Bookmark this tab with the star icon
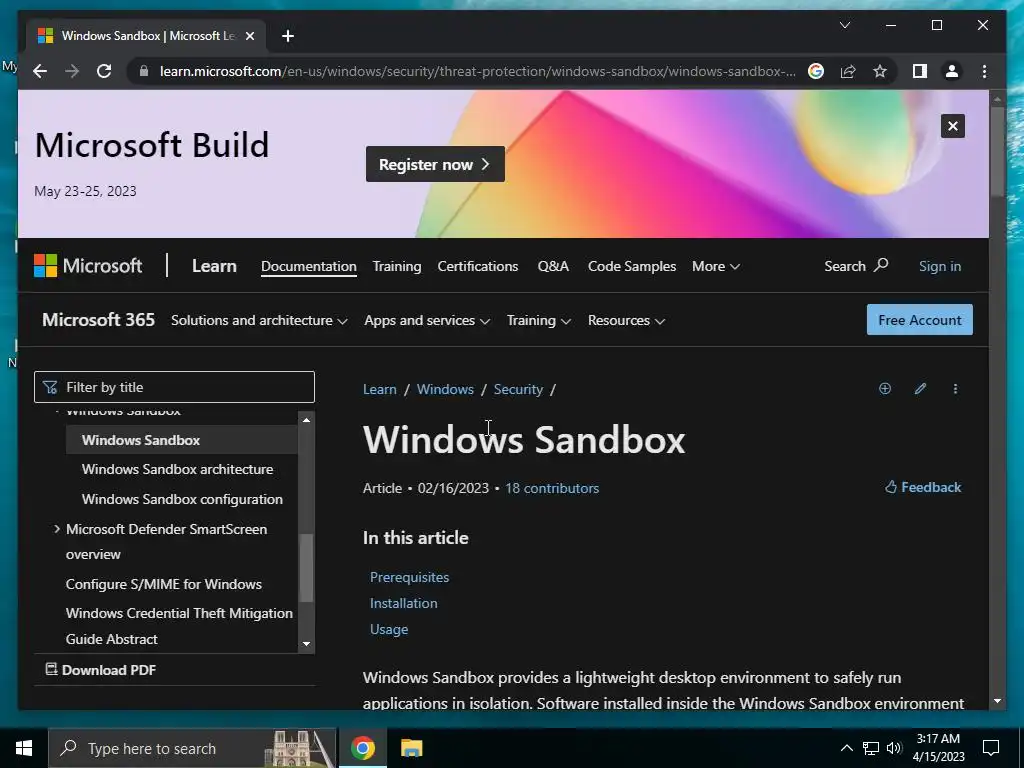This screenshot has height=768, width=1024. pyautogui.click(x=880, y=71)
